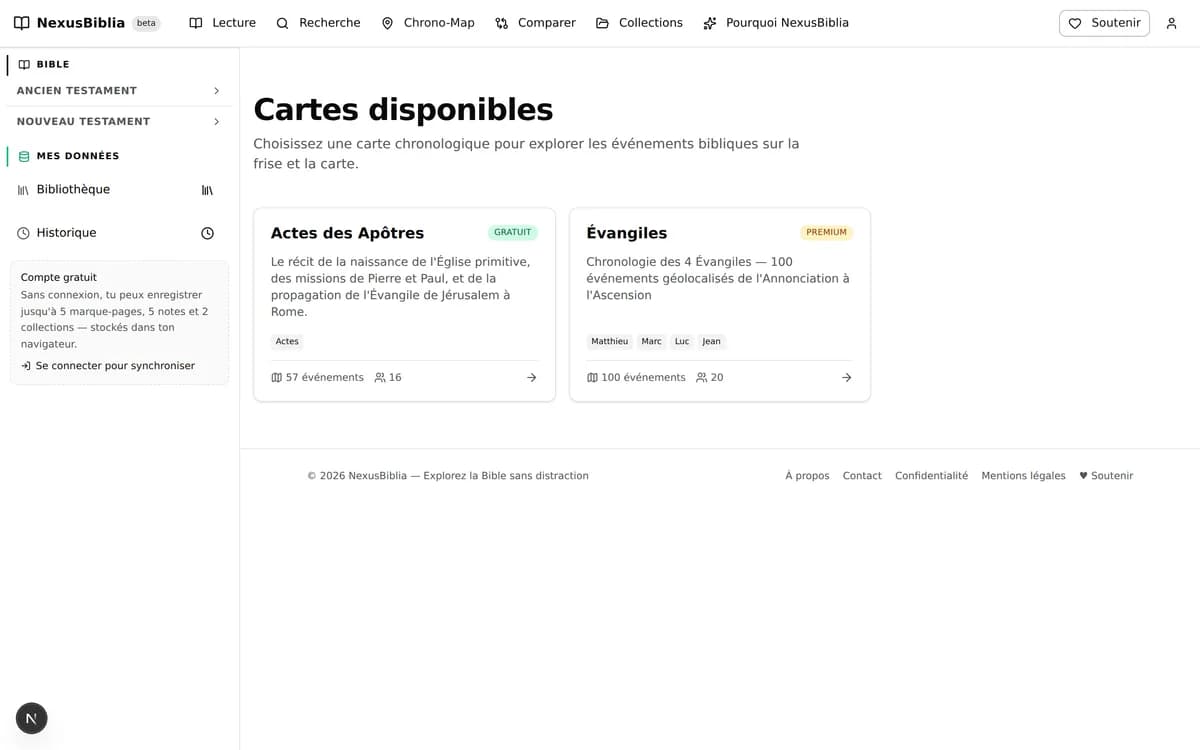Viewport: 1200px width, 750px height.
Task: Click the Marc tag
Action: [652, 342]
